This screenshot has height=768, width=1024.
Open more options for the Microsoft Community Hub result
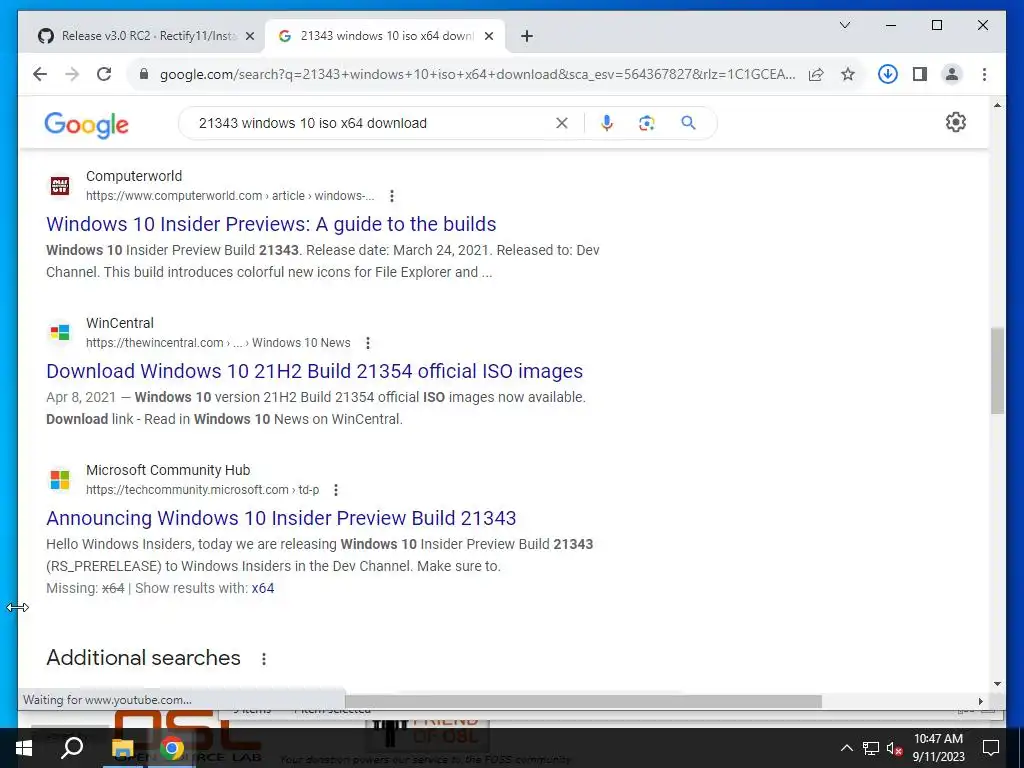click(x=336, y=490)
